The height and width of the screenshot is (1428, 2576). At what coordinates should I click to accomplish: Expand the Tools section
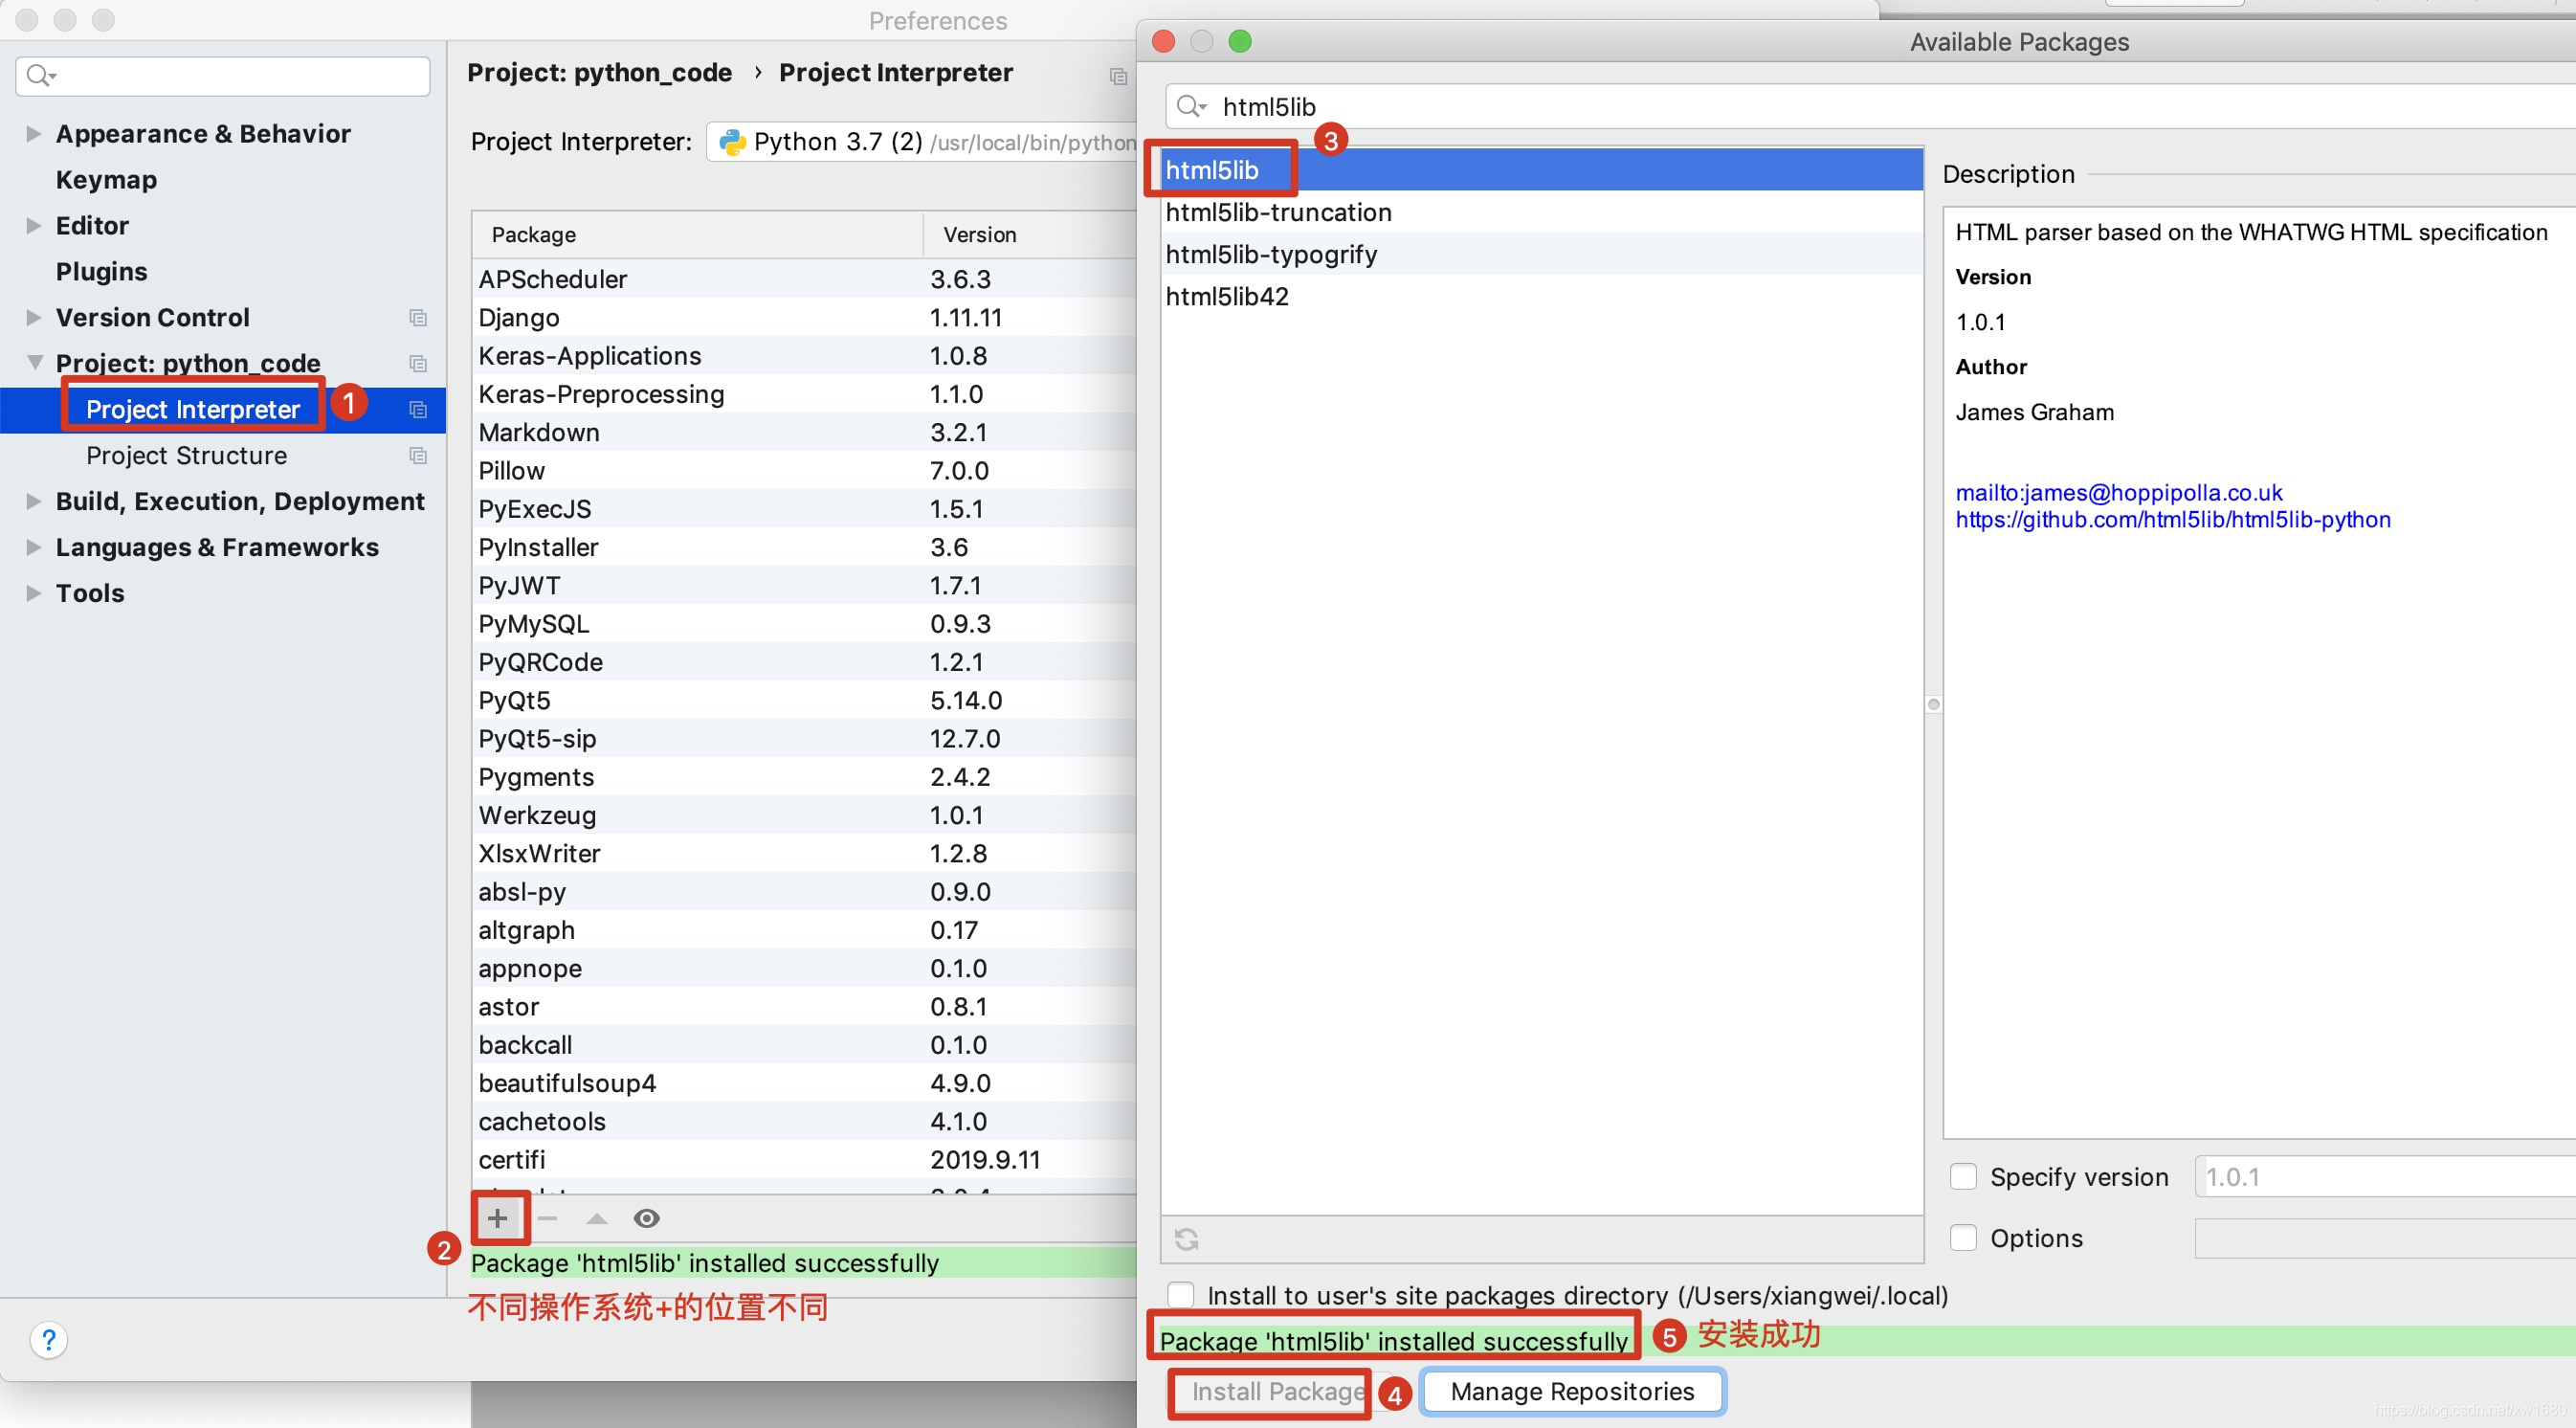[34, 593]
